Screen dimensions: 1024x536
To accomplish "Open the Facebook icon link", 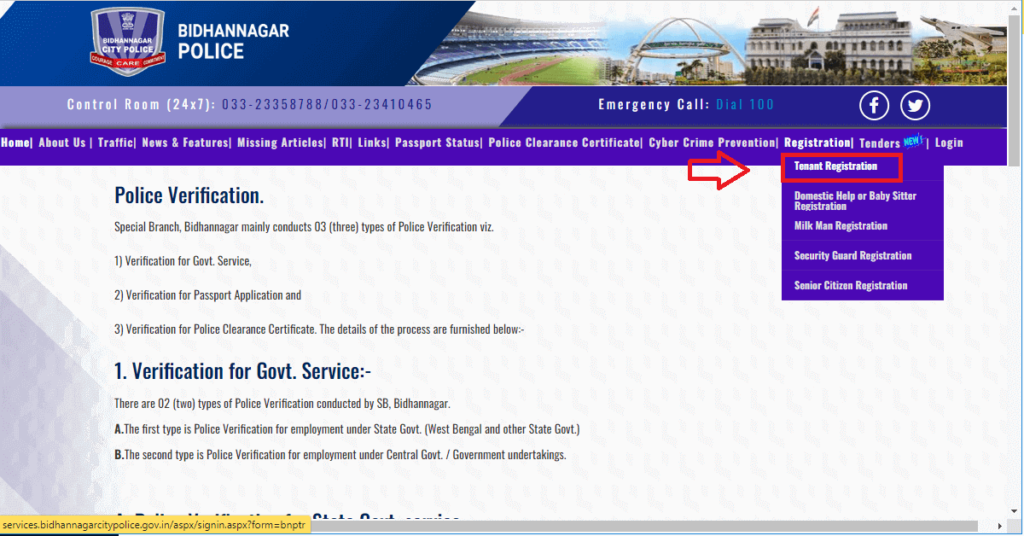I will pos(874,105).
